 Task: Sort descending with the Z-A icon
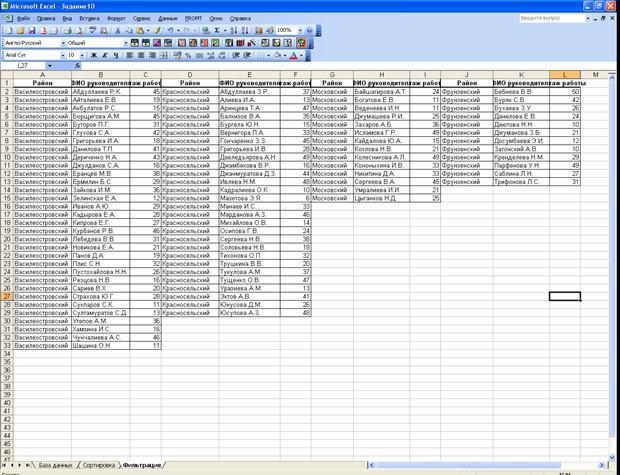[x=245, y=30]
